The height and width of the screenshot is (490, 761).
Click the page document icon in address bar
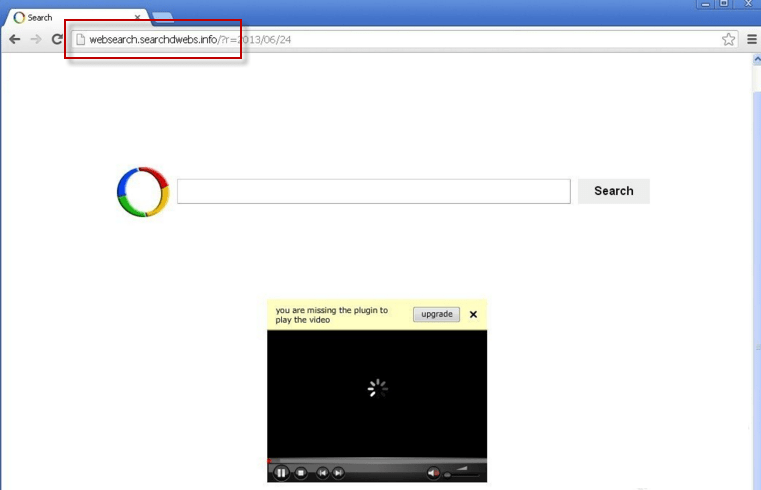[81, 39]
